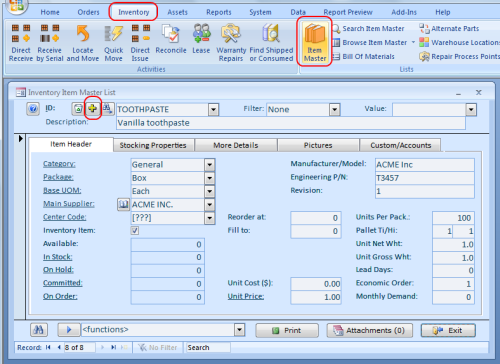Click the add new item plus icon

[x=93, y=109]
